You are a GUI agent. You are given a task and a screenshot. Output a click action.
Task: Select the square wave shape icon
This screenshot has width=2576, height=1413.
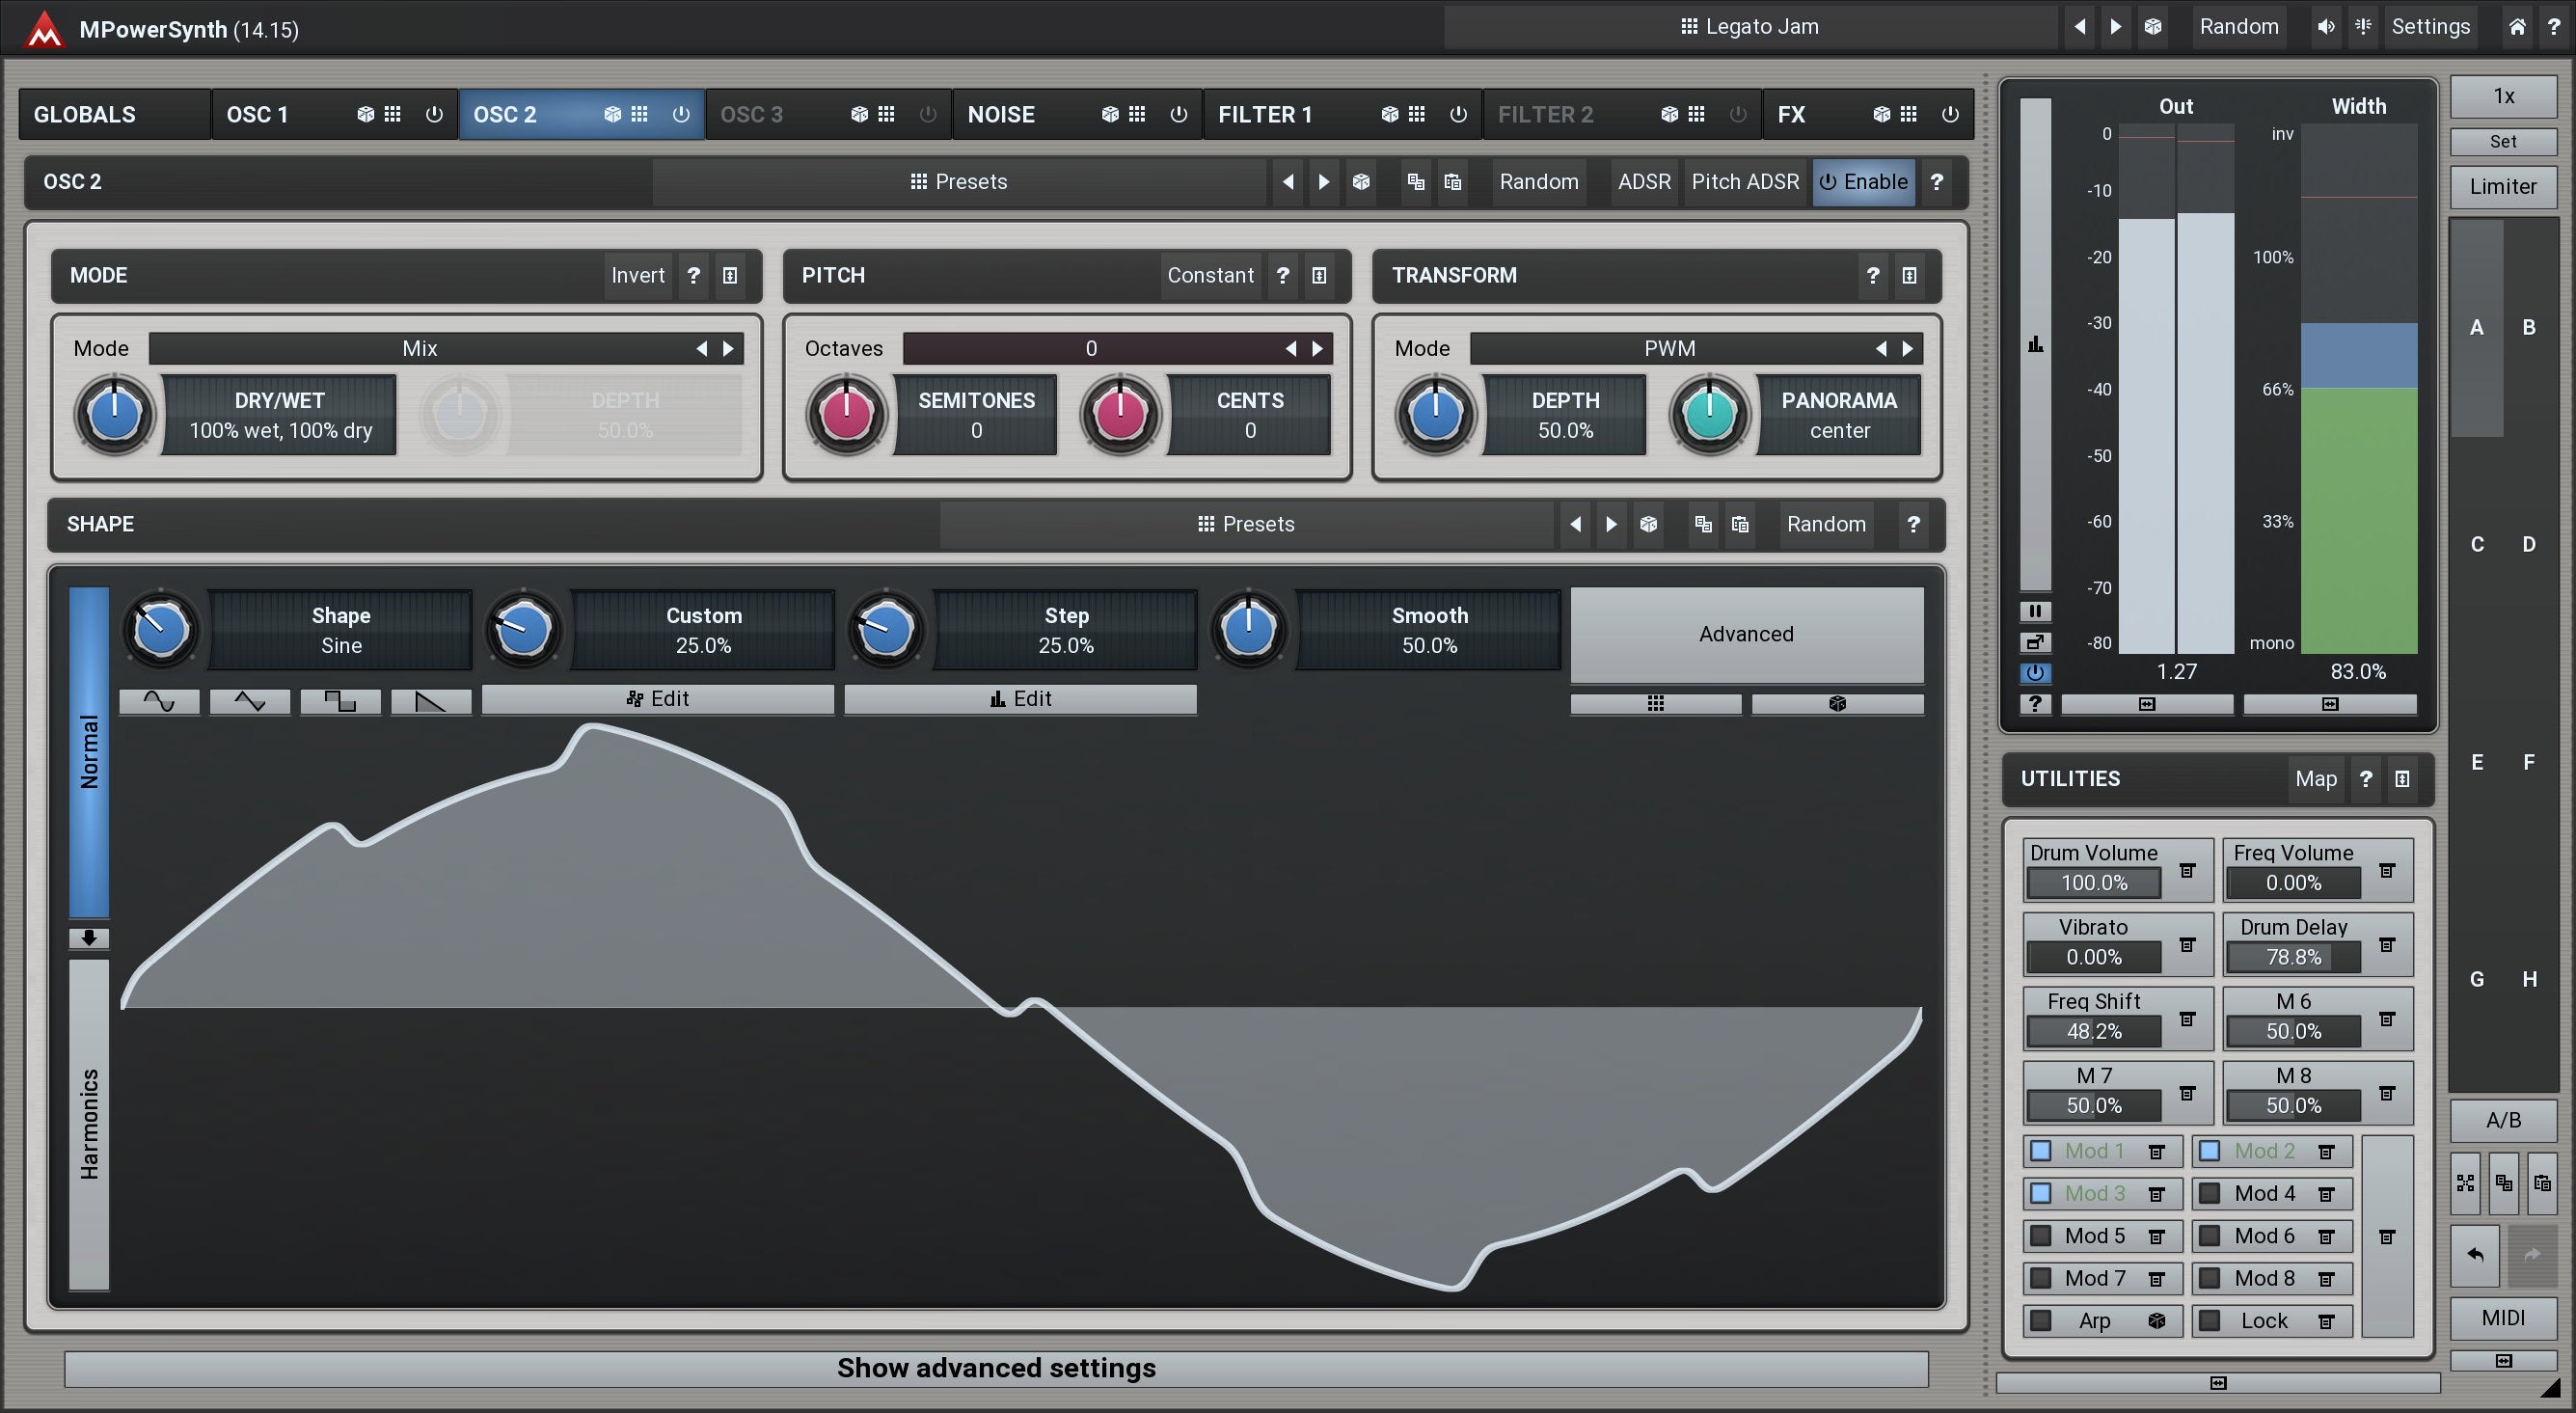340,701
